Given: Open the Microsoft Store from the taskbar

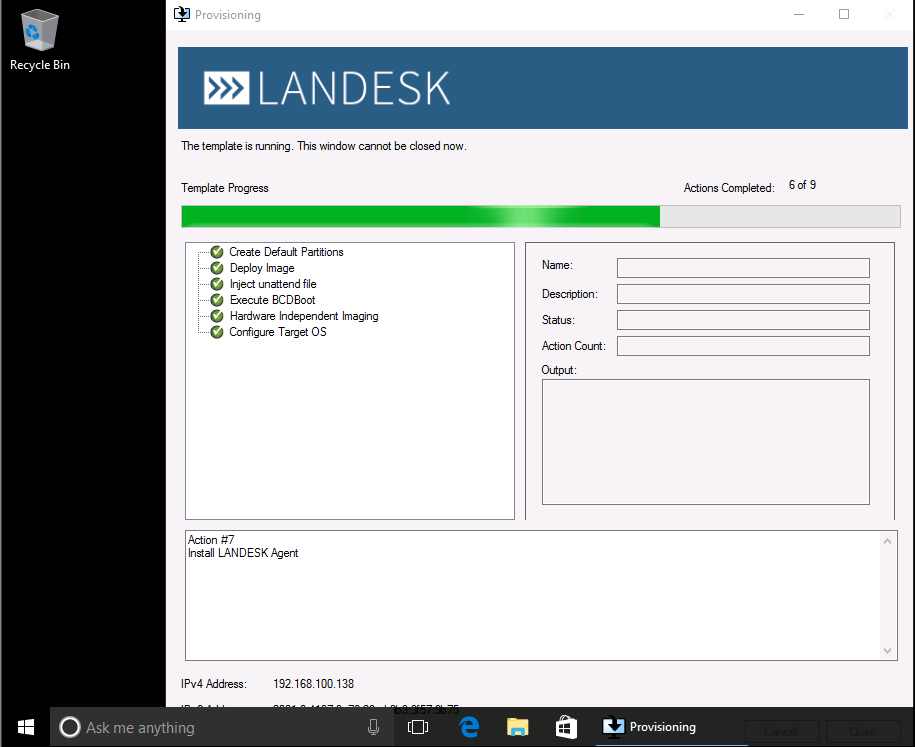Looking at the screenshot, I should pos(565,727).
